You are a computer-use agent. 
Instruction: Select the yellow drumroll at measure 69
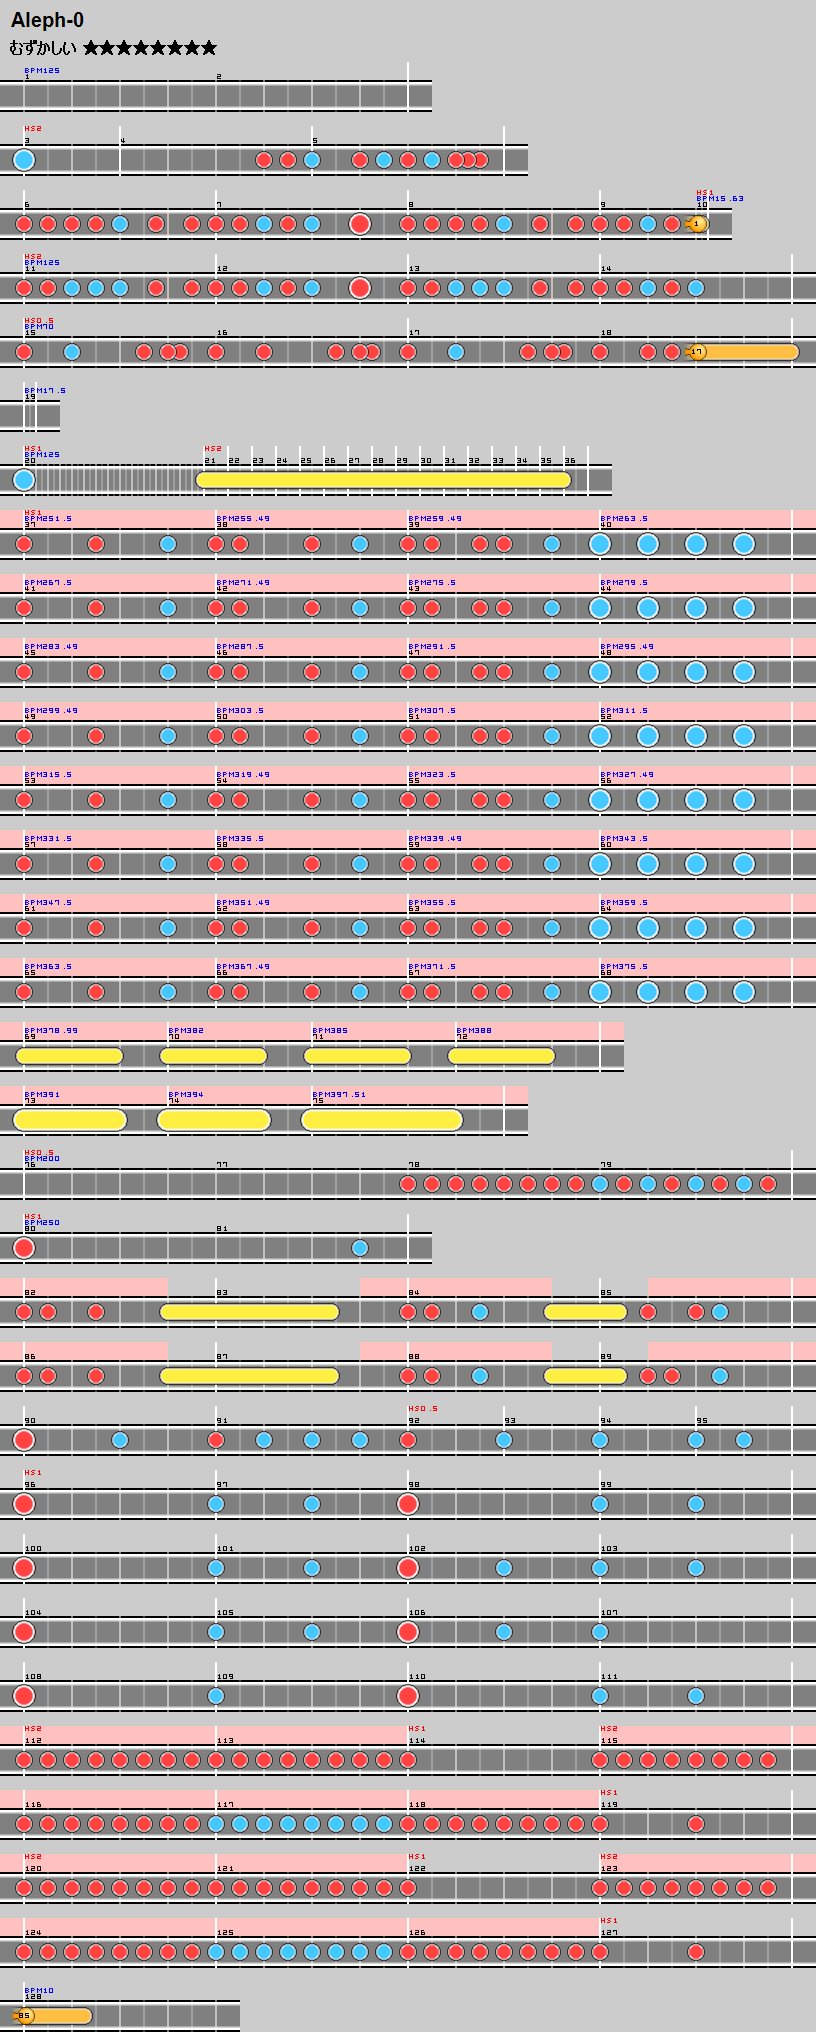pos(69,1056)
